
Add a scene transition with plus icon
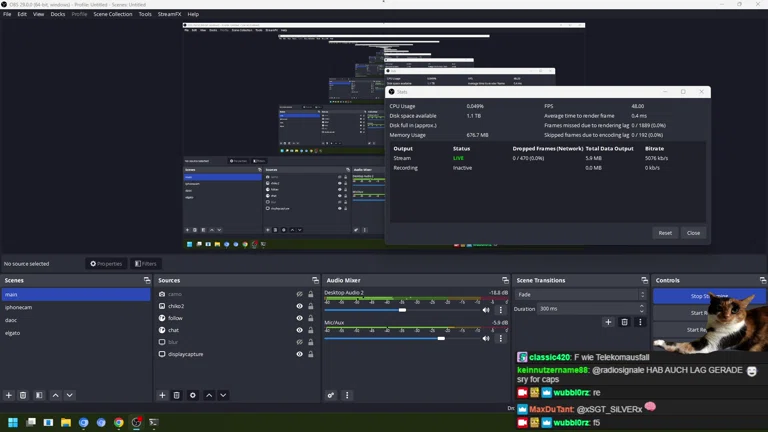608,322
